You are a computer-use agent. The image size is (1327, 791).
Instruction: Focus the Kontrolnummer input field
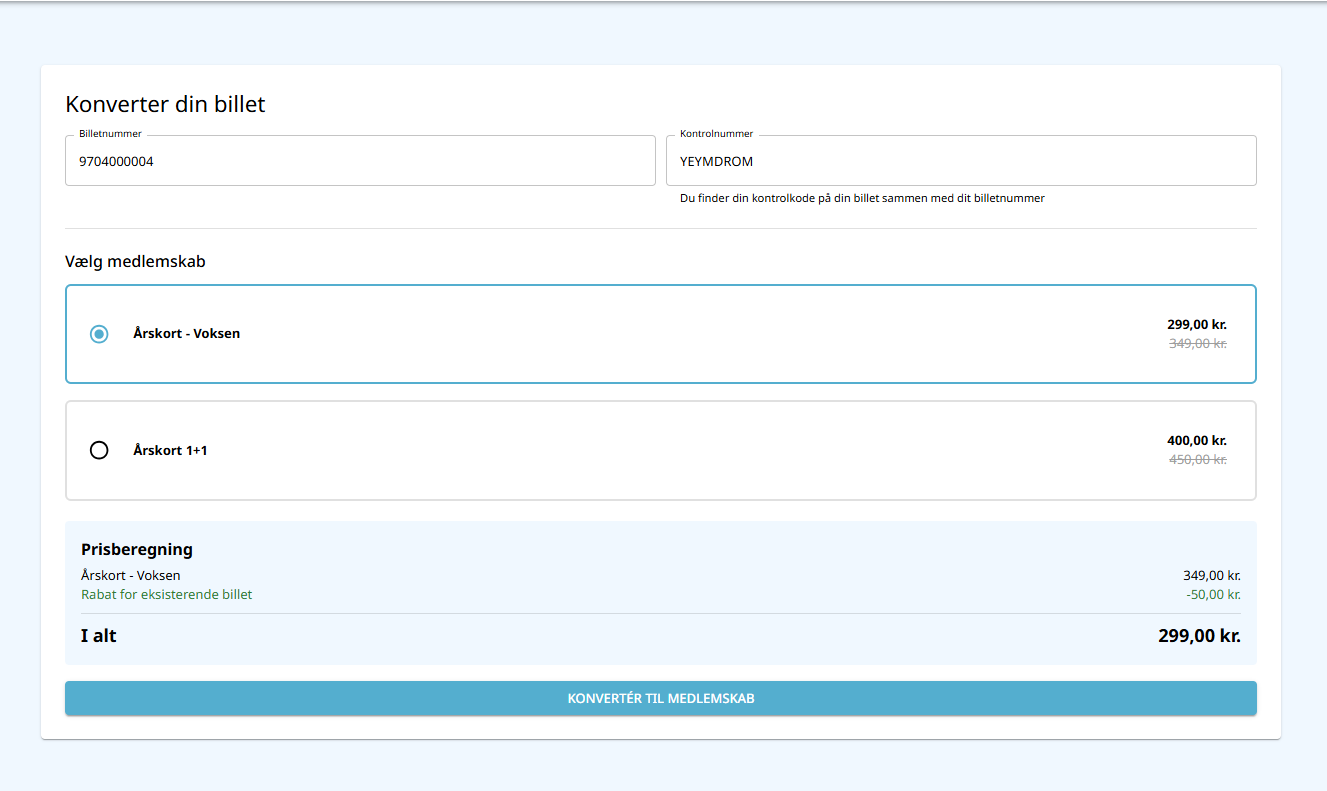tap(960, 161)
